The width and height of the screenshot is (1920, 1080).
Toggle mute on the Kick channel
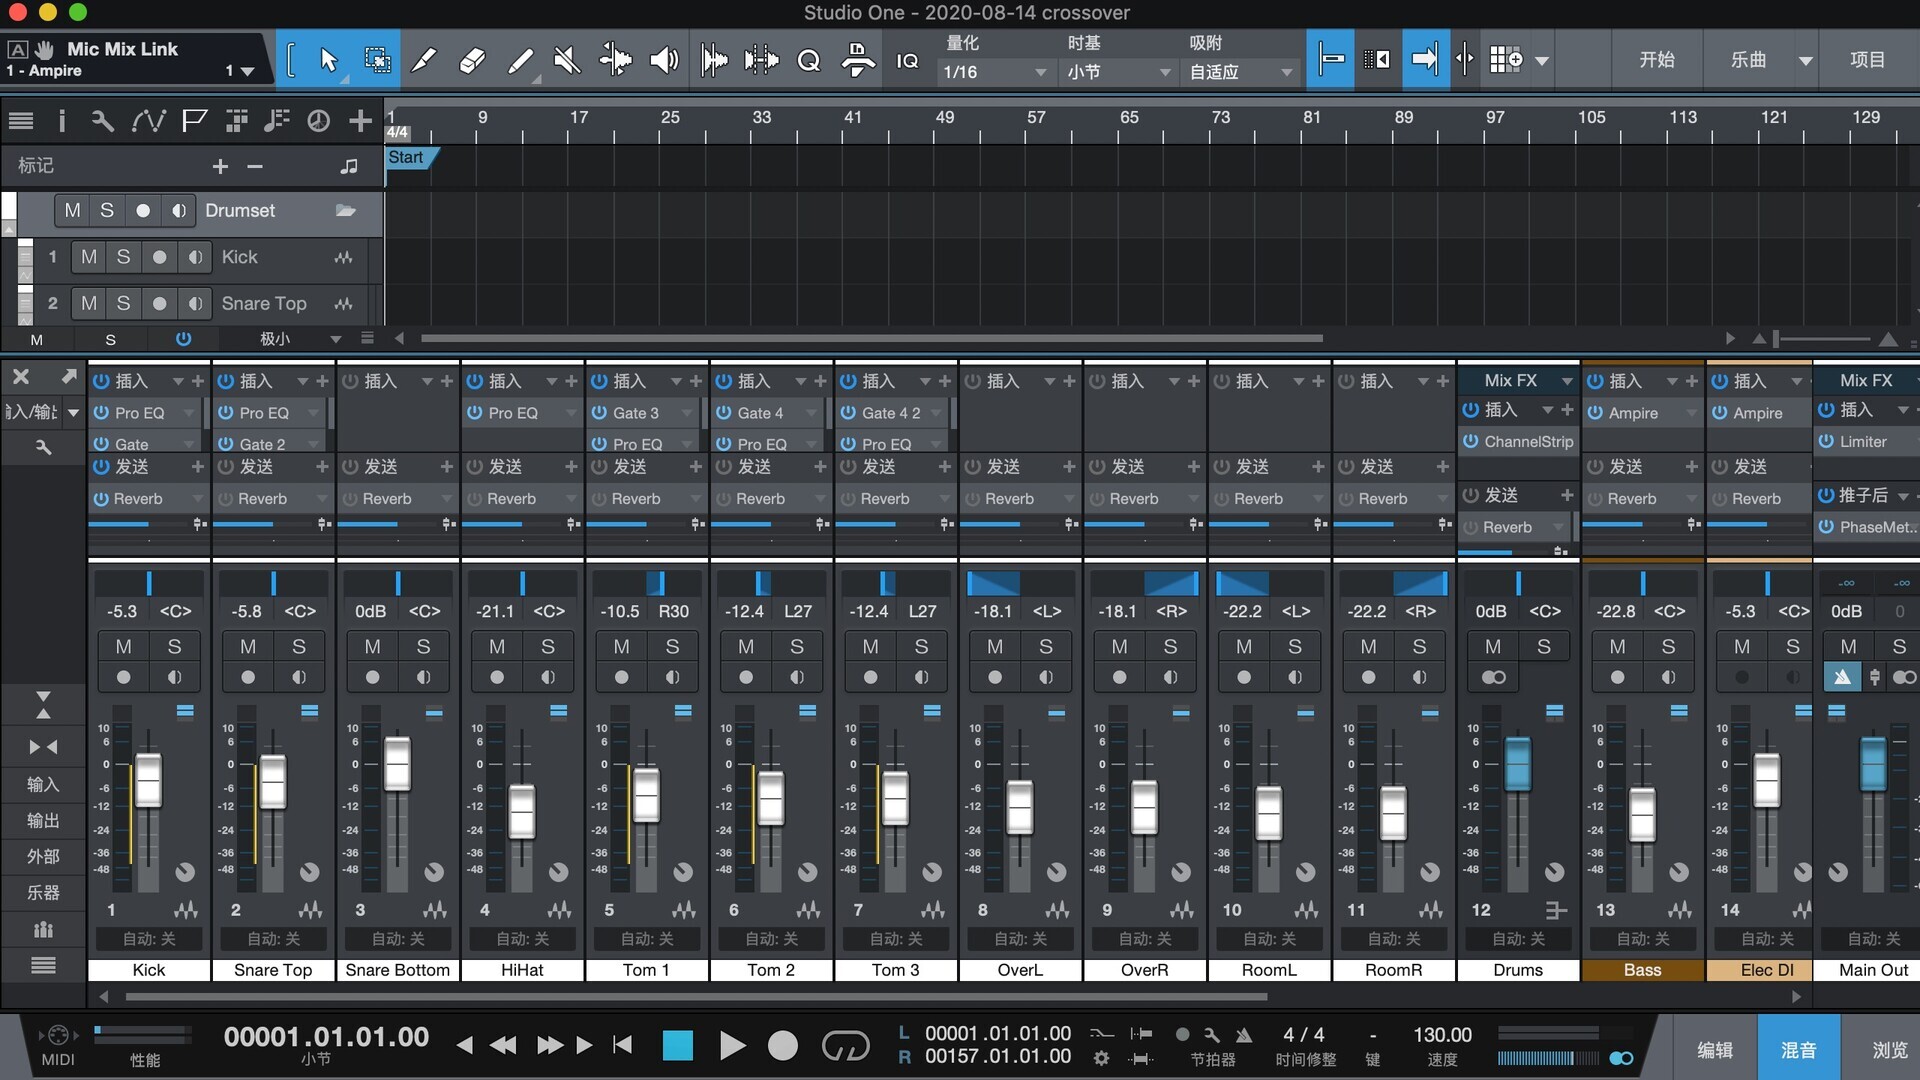[x=123, y=646]
